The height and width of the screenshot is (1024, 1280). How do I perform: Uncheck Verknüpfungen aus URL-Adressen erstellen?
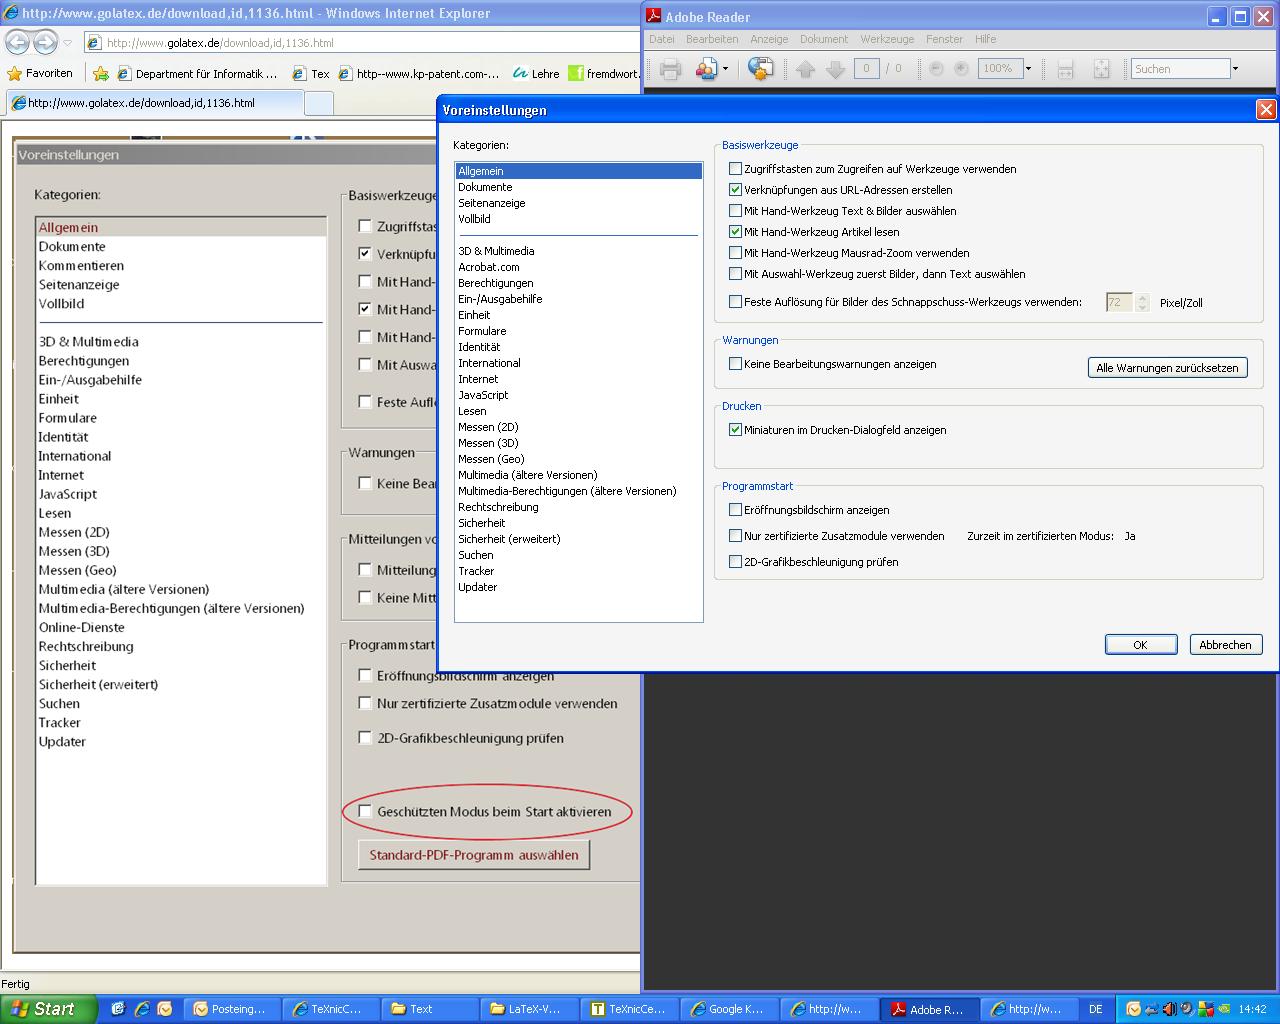tap(735, 190)
